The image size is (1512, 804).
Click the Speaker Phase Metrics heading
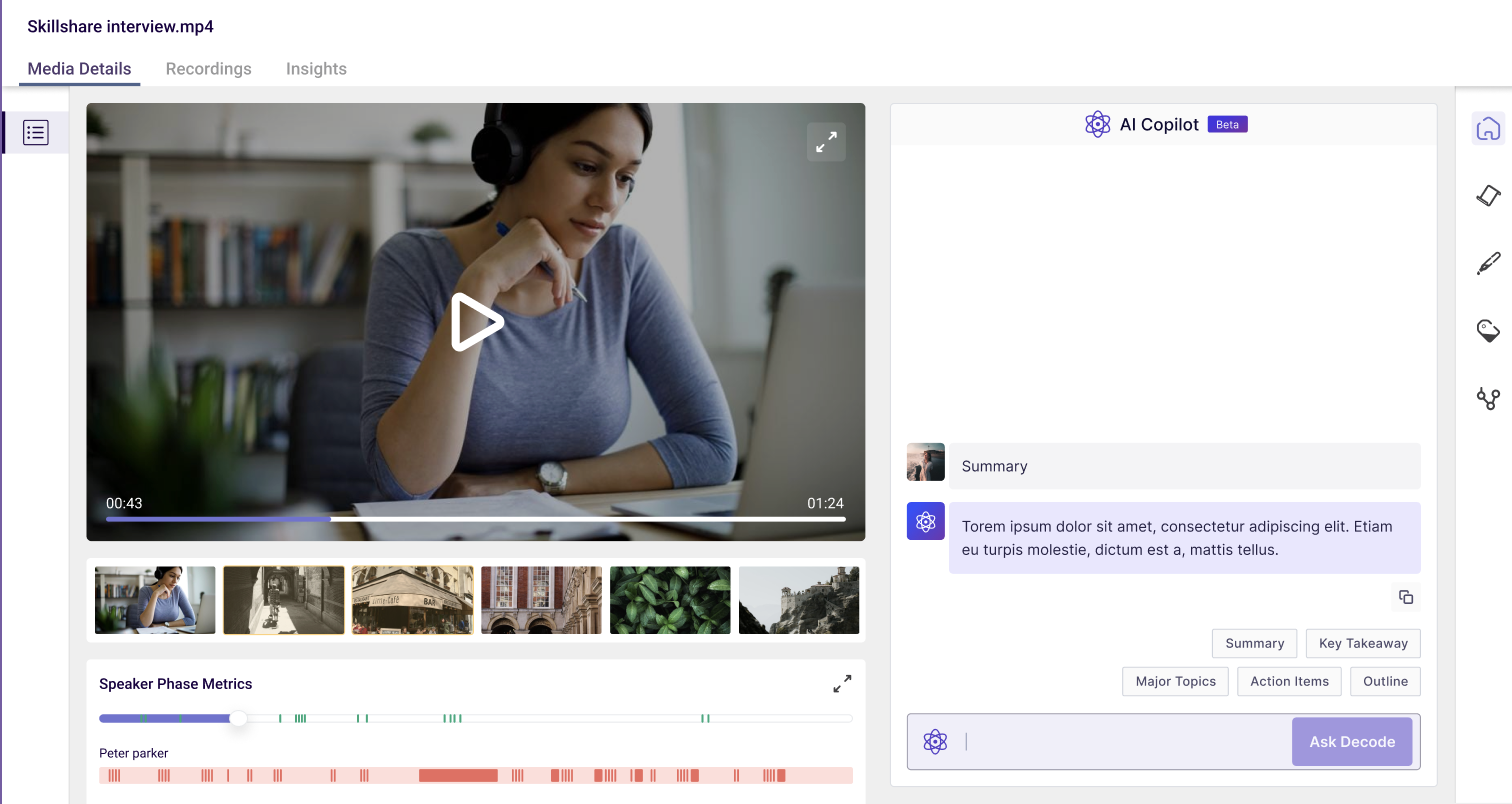[x=176, y=684]
